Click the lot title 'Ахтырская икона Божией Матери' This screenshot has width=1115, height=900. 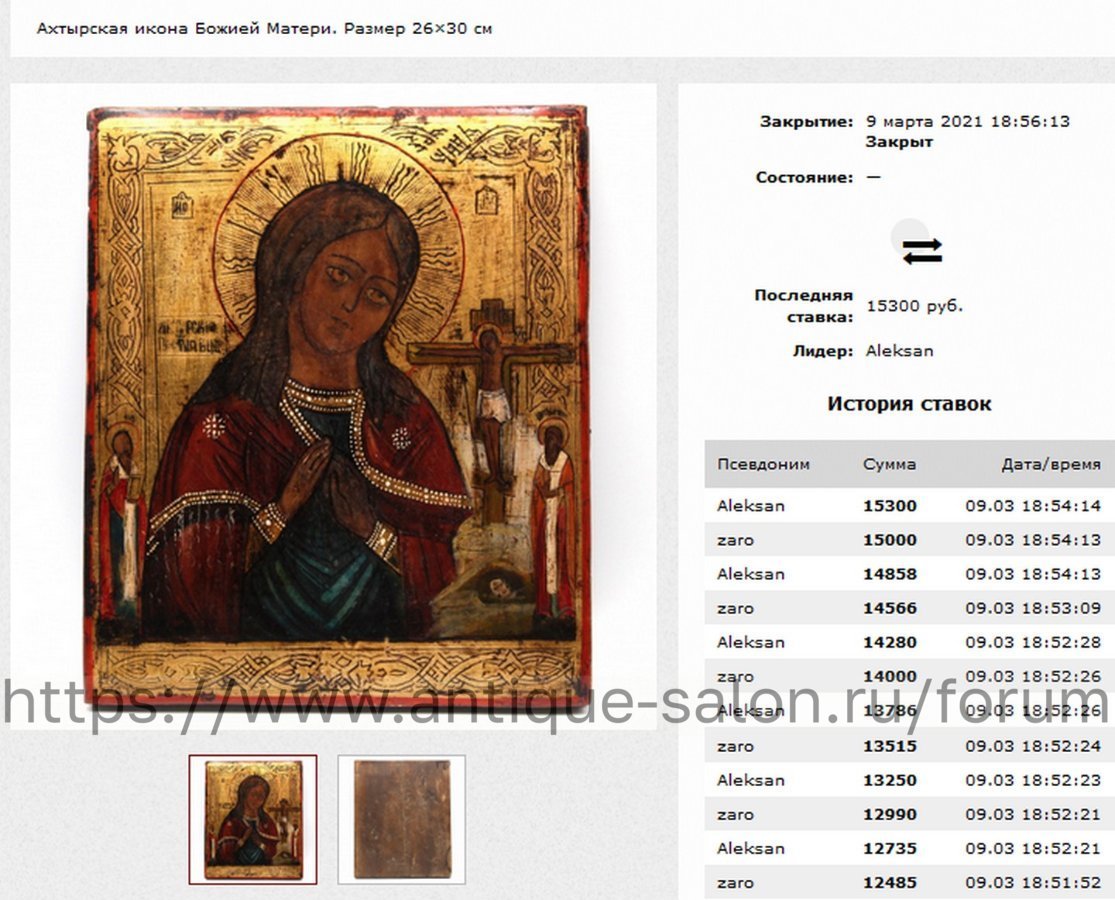[186, 29]
